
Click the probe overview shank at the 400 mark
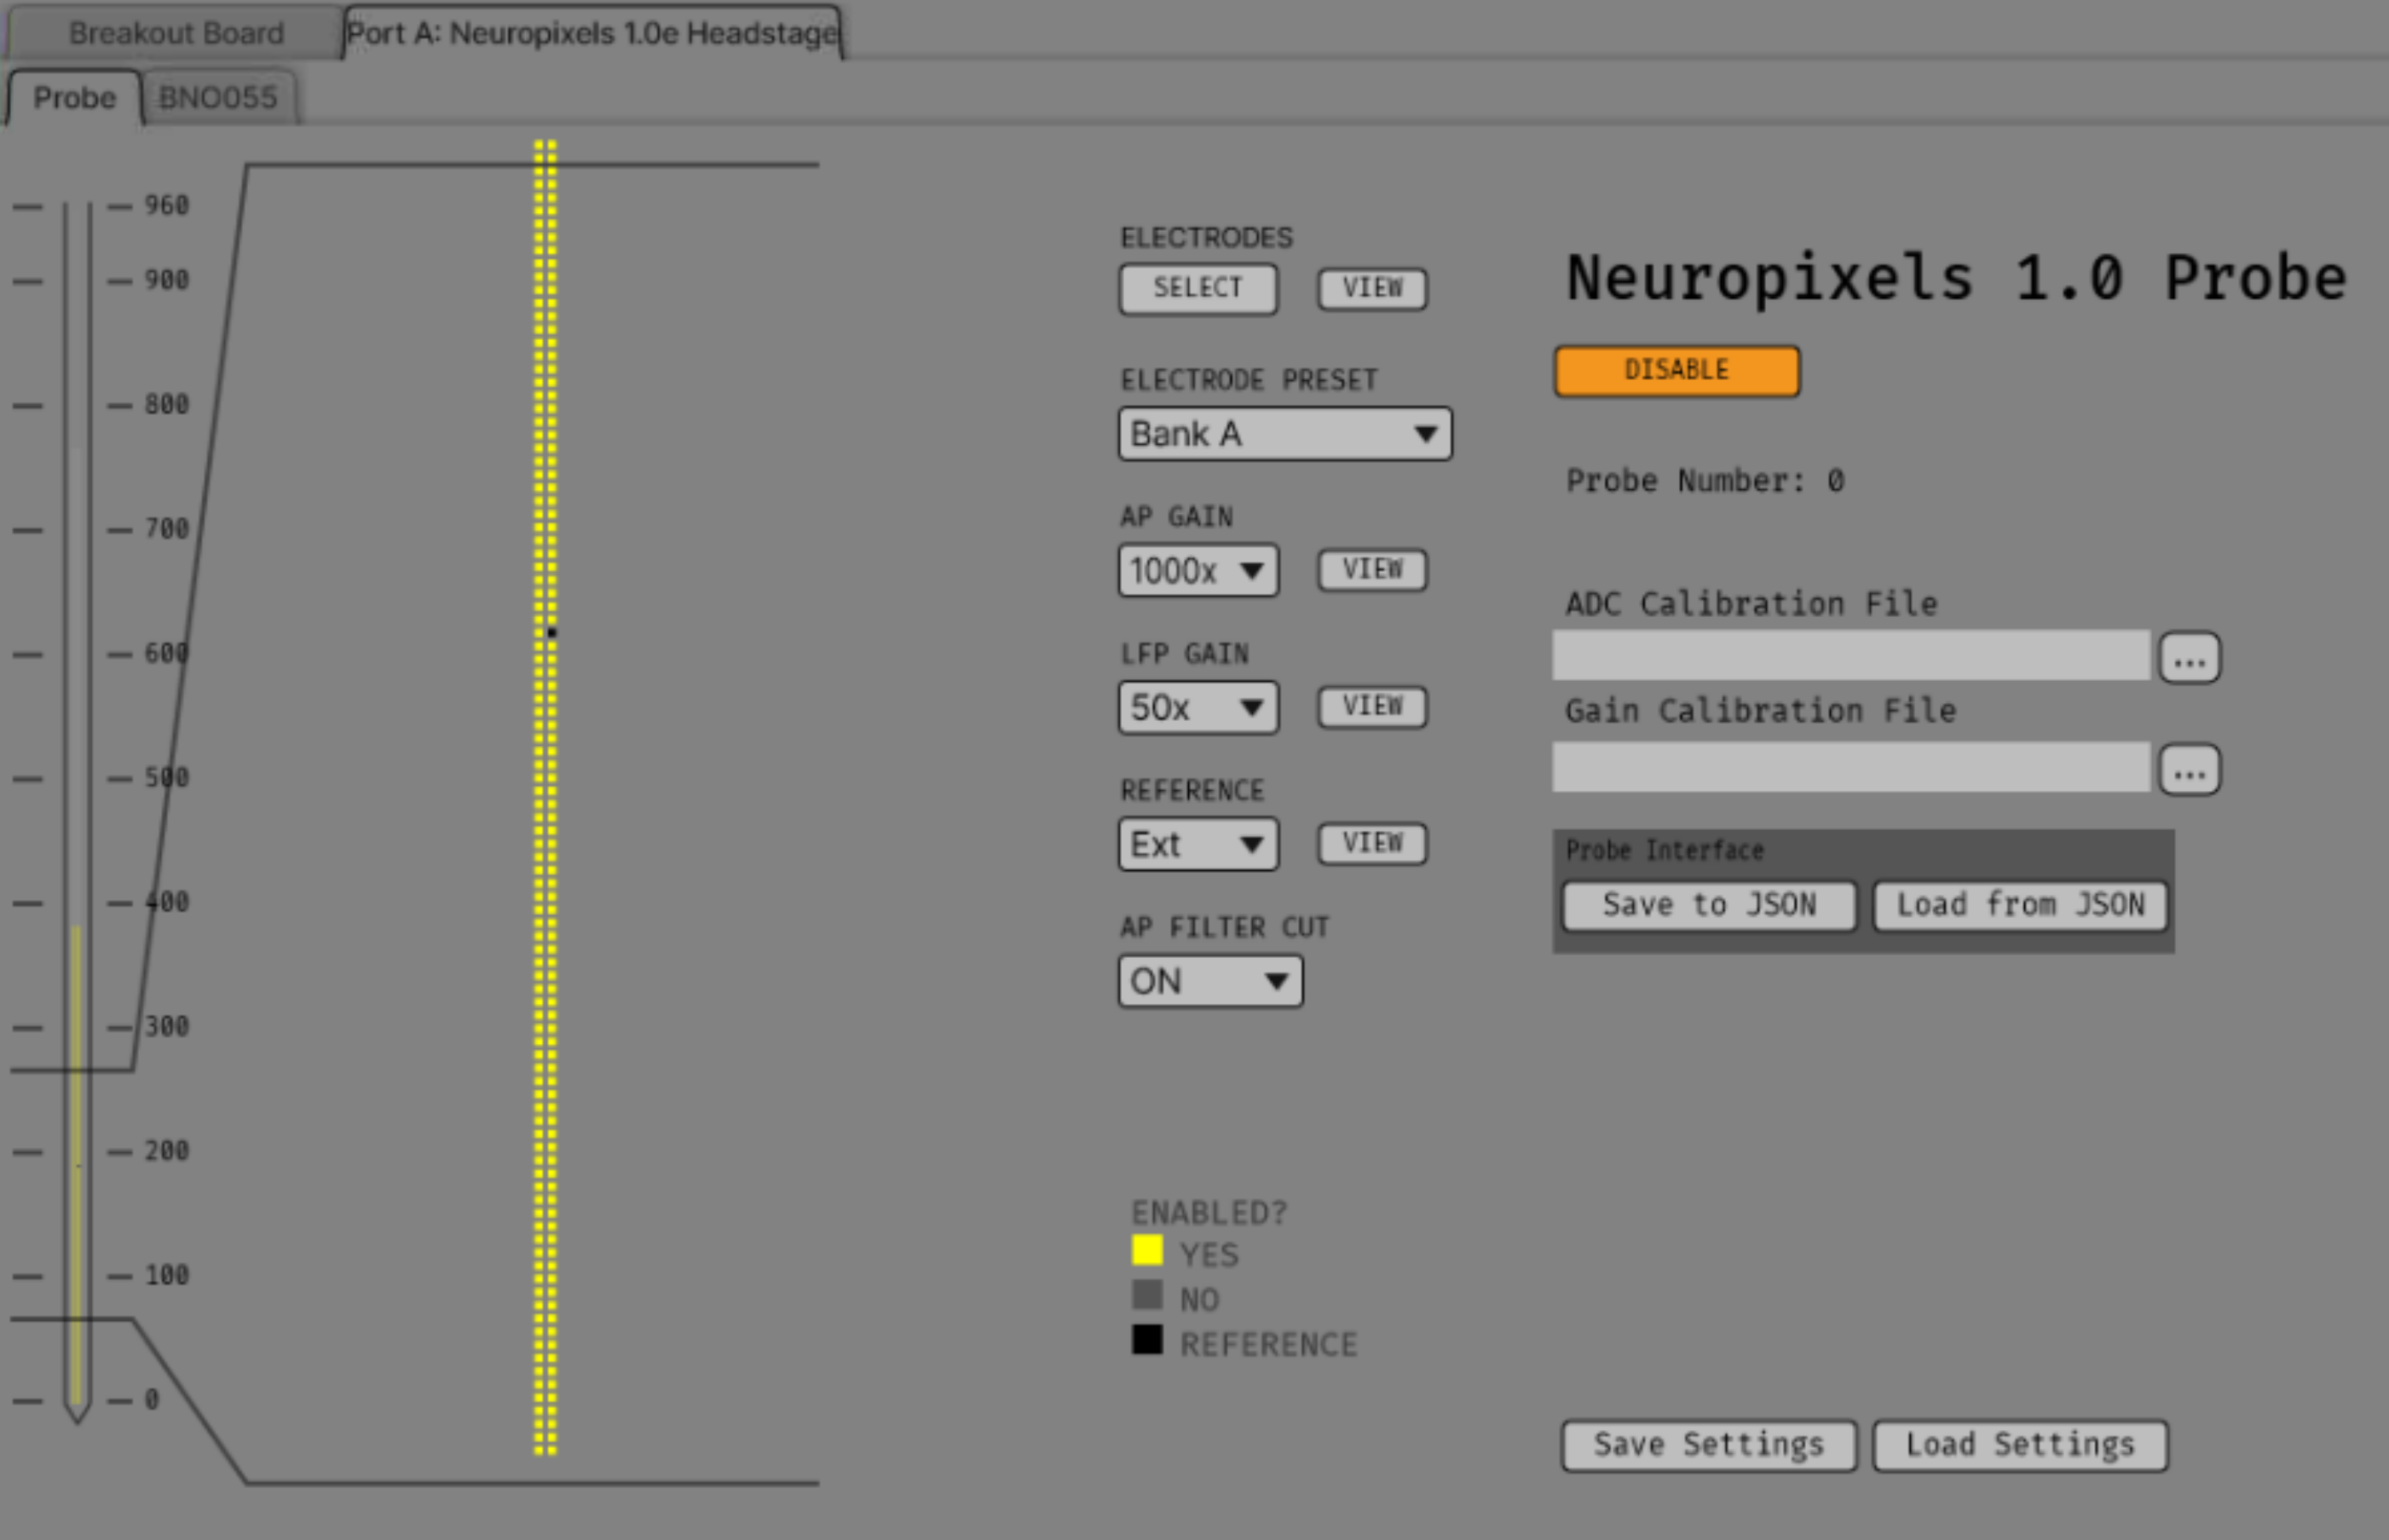click(x=77, y=903)
